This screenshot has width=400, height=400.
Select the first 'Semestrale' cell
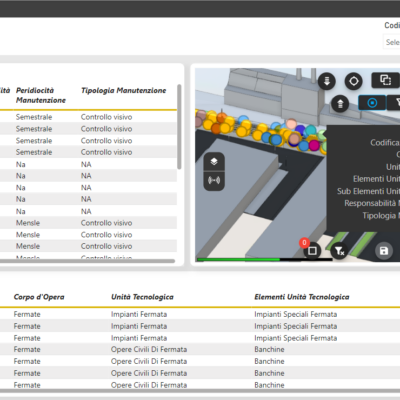(x=34, y=117)
